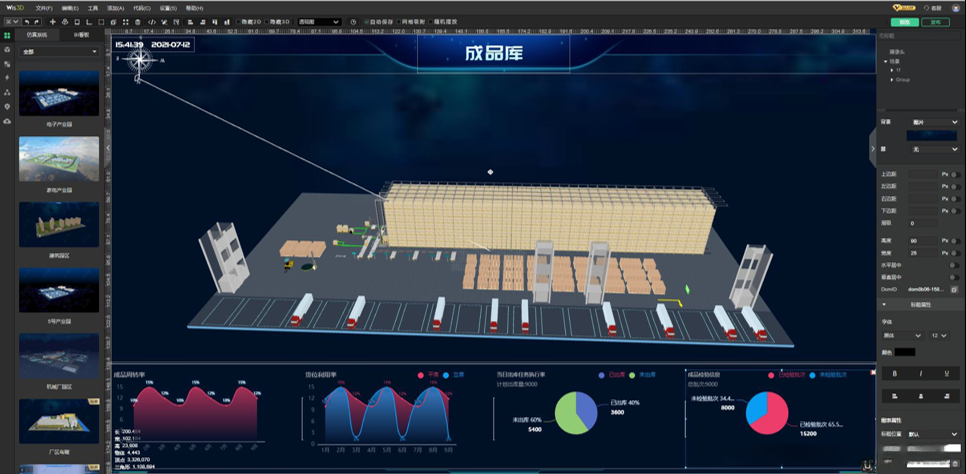966x474 pixels.
Task: Open the 机械厂园区 thumbnail
Action: click(x=59, y=356)
